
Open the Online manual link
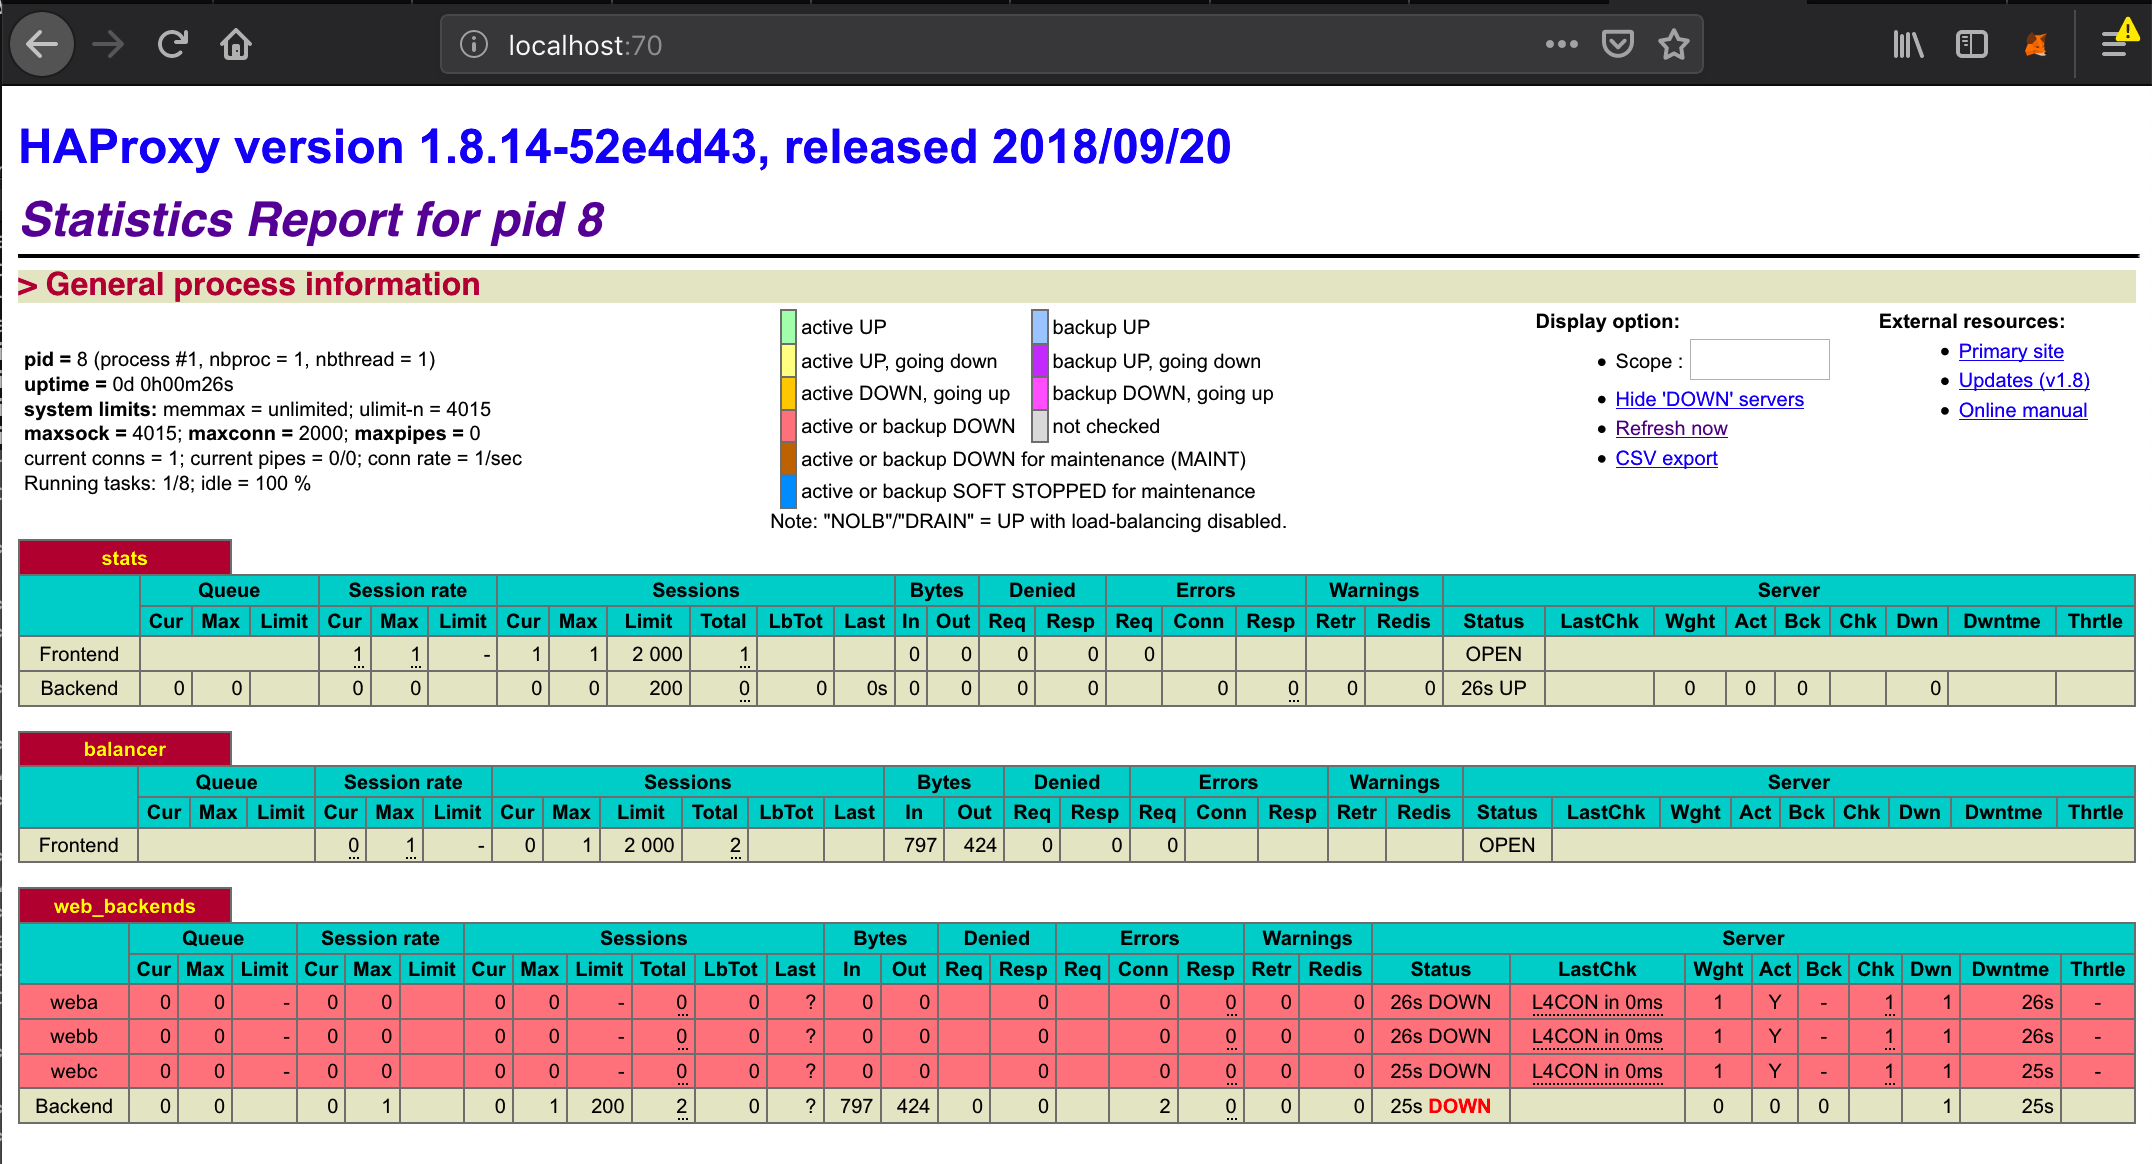(2022, 410)
